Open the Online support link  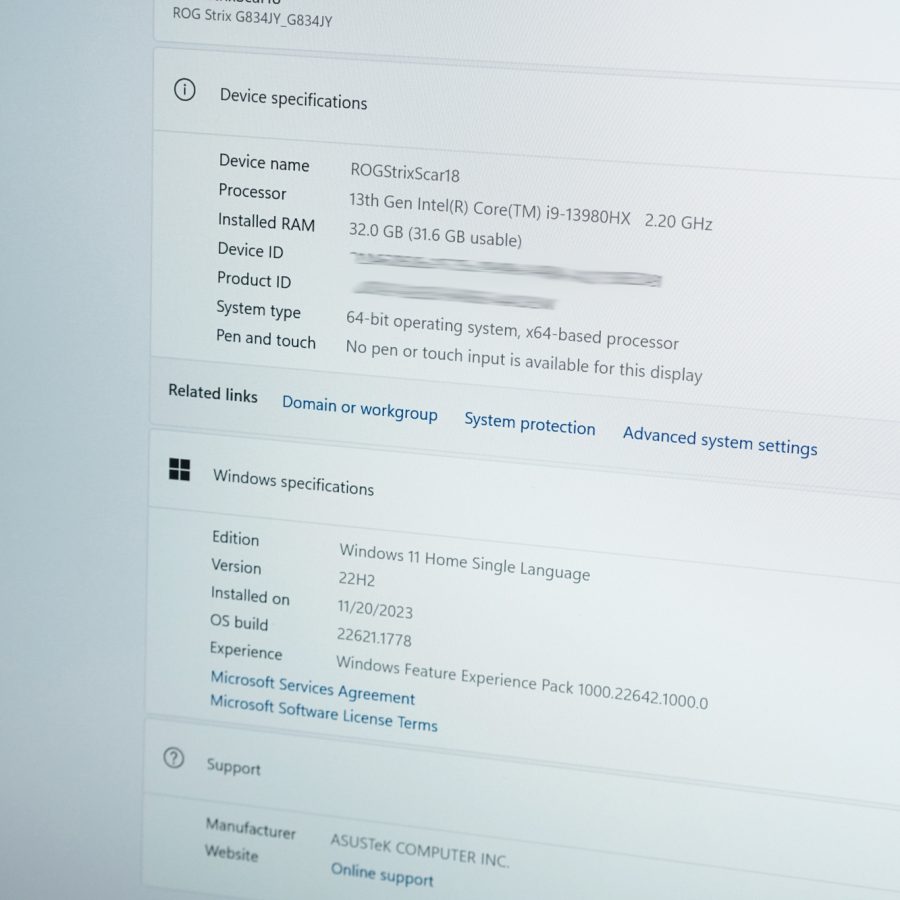[382, 874]
